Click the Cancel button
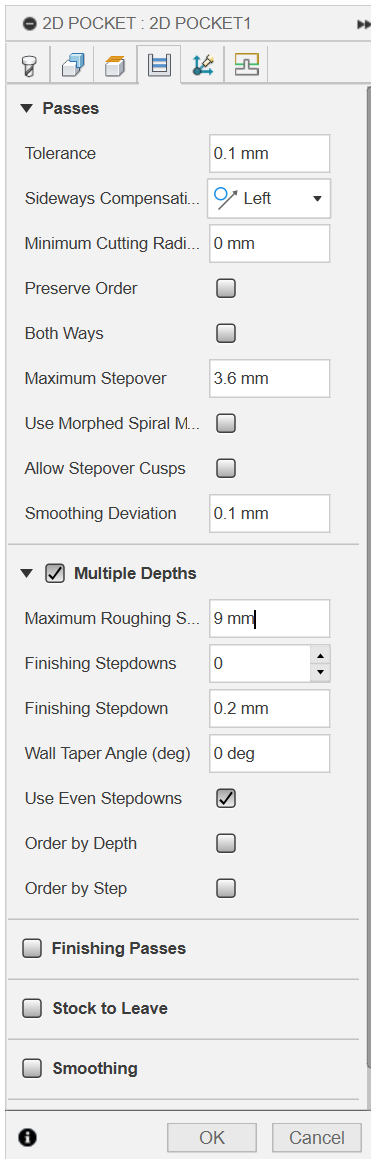Viewport: 371px width, 1159px height. tap(317, 1138)
